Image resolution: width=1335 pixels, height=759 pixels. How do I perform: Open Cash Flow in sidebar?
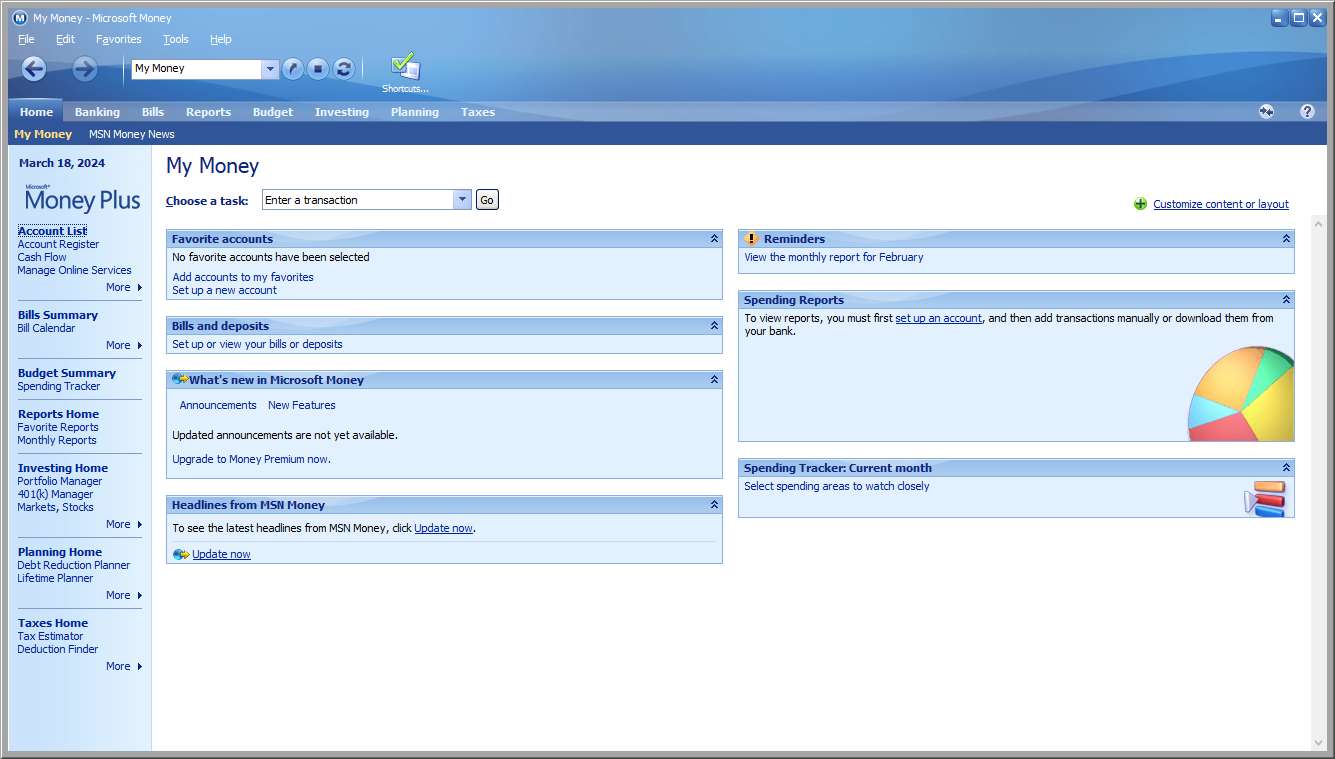(x=42, y=257)
